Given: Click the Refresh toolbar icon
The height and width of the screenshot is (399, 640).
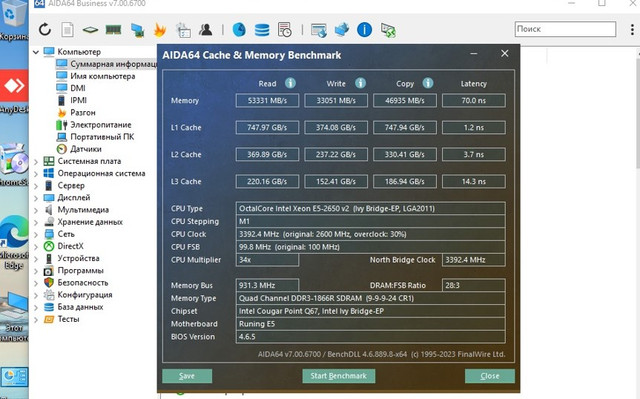Looking at the screenshot, I should (45, 30).
